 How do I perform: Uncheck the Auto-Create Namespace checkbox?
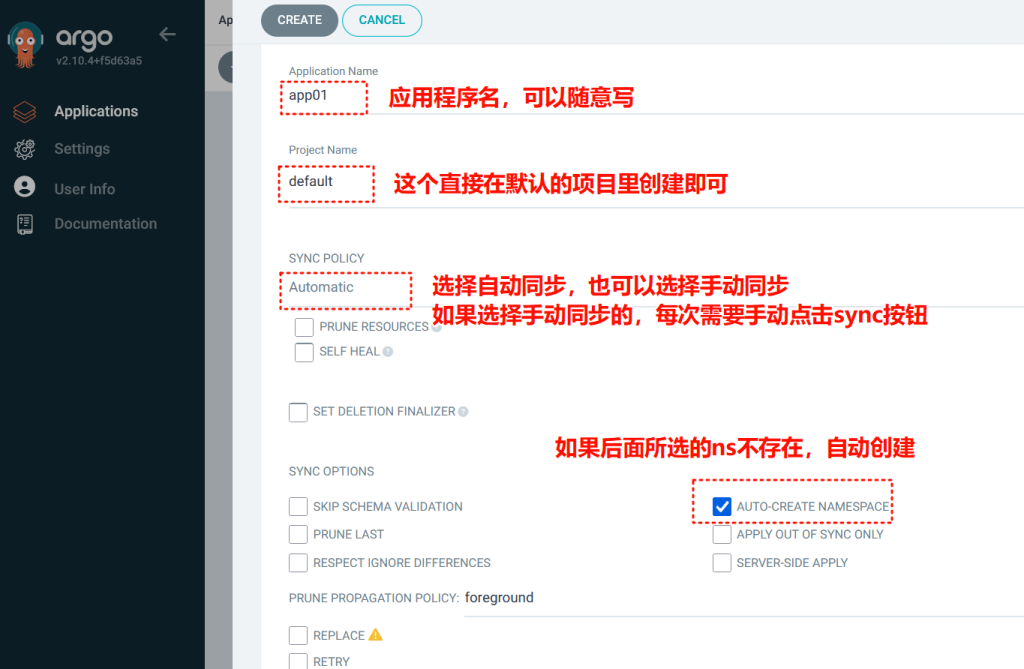tap(722, 507)
